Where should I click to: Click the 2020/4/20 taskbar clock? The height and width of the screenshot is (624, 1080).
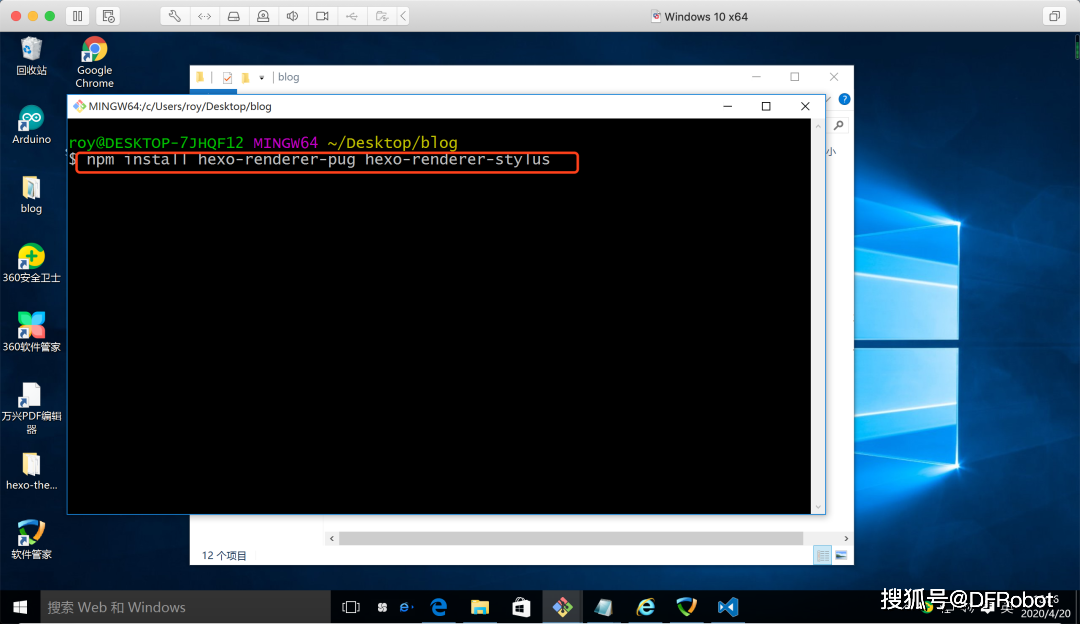click(x=1045, y=613)
